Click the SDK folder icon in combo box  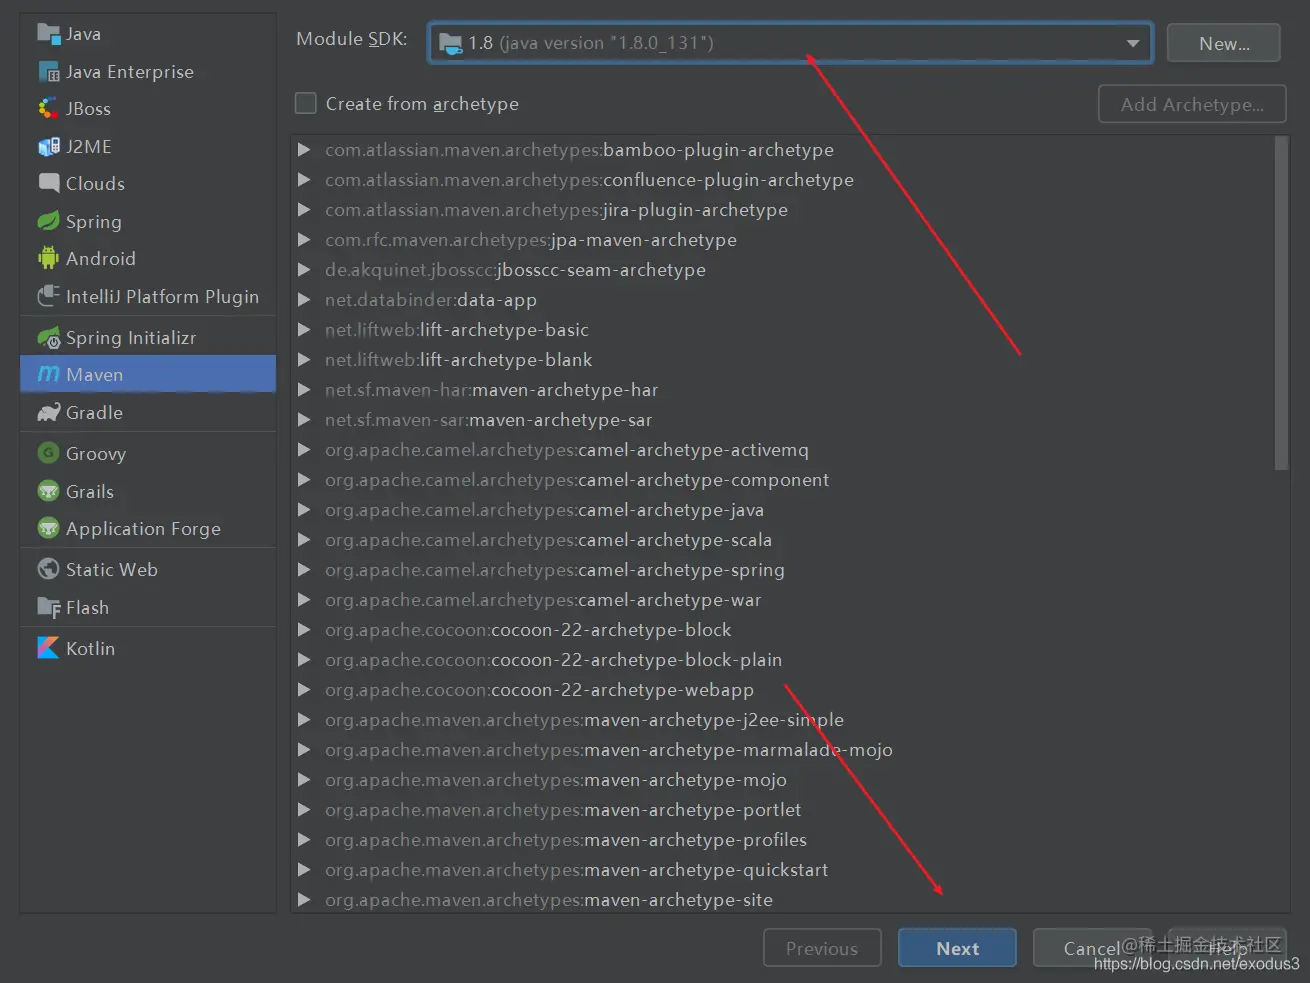[x=450, y=43]
